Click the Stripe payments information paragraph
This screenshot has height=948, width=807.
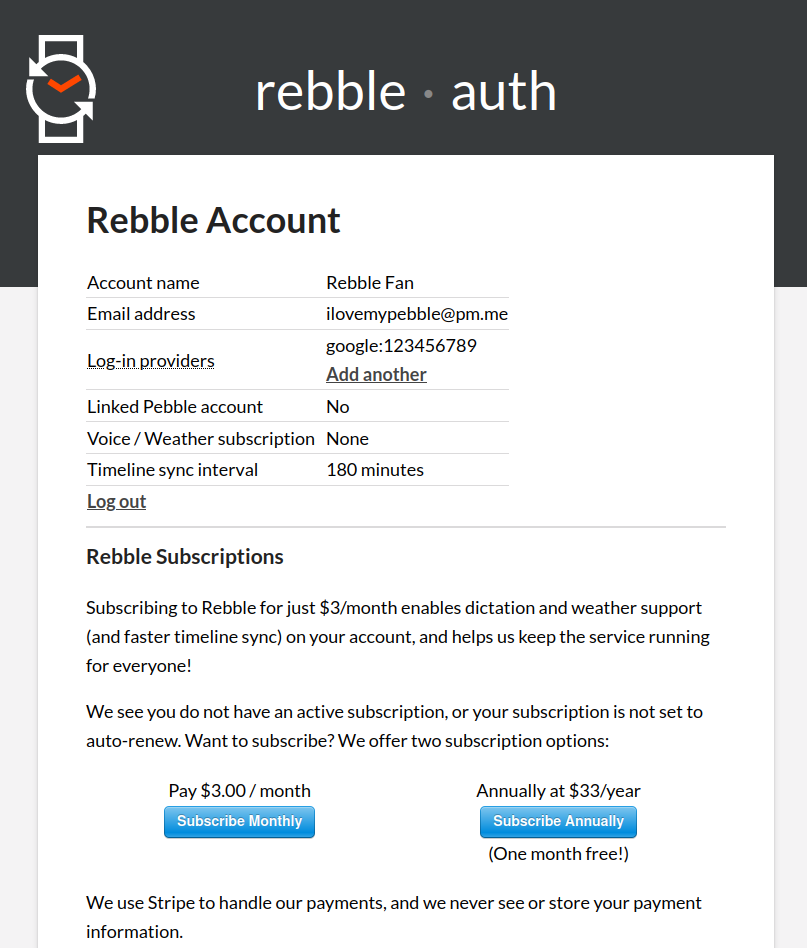click(x=394, y=917)
